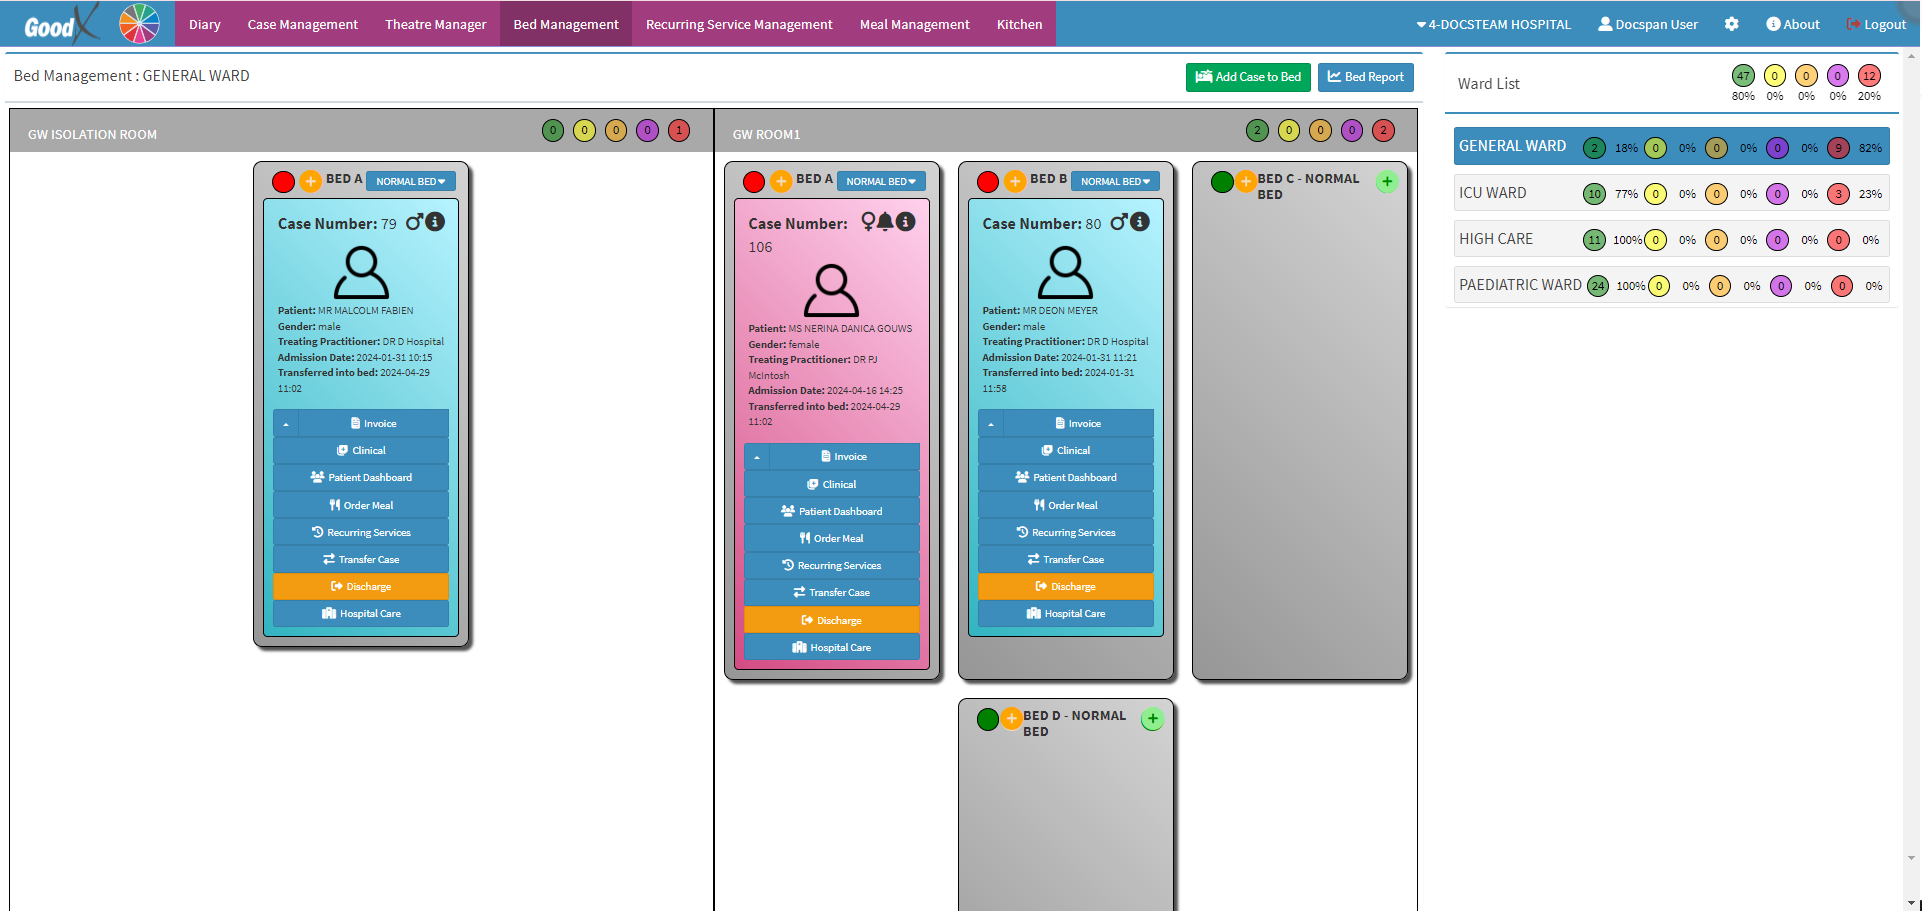Click orange plus icon on Room1 Bed B

(1015, 181)
